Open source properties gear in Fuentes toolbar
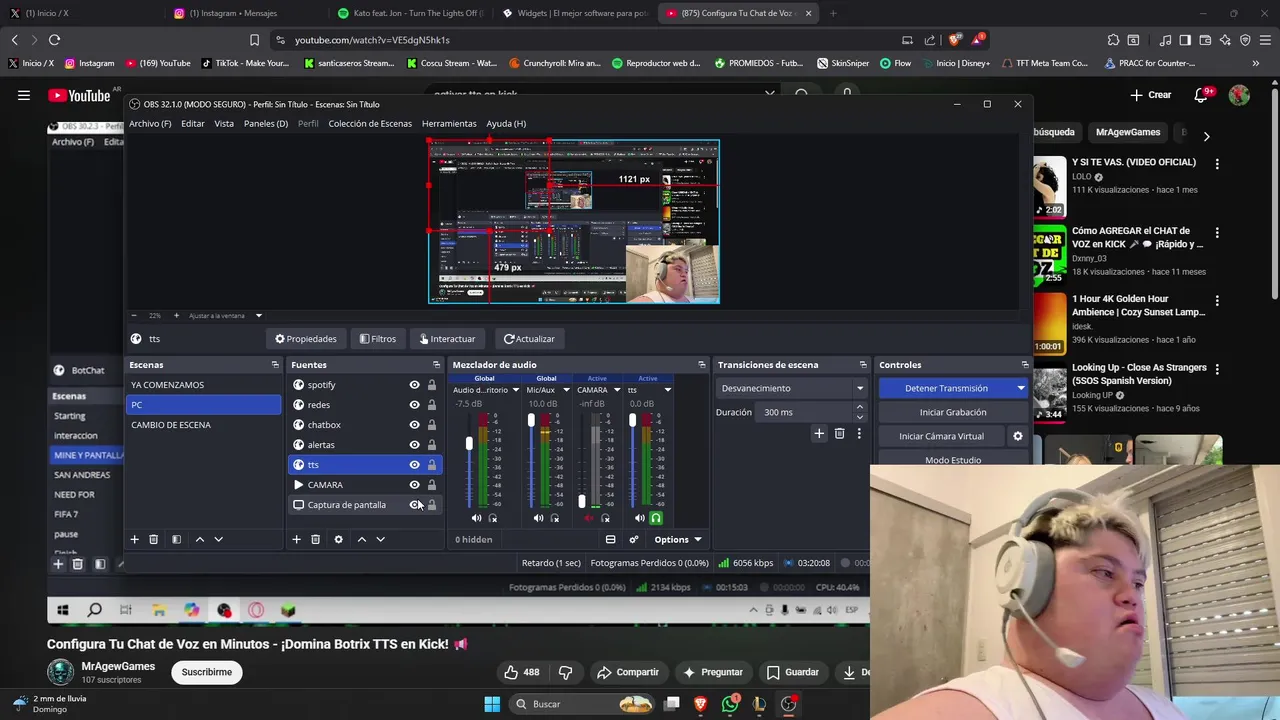This screenshot has height=720, width=1280. 338,539
